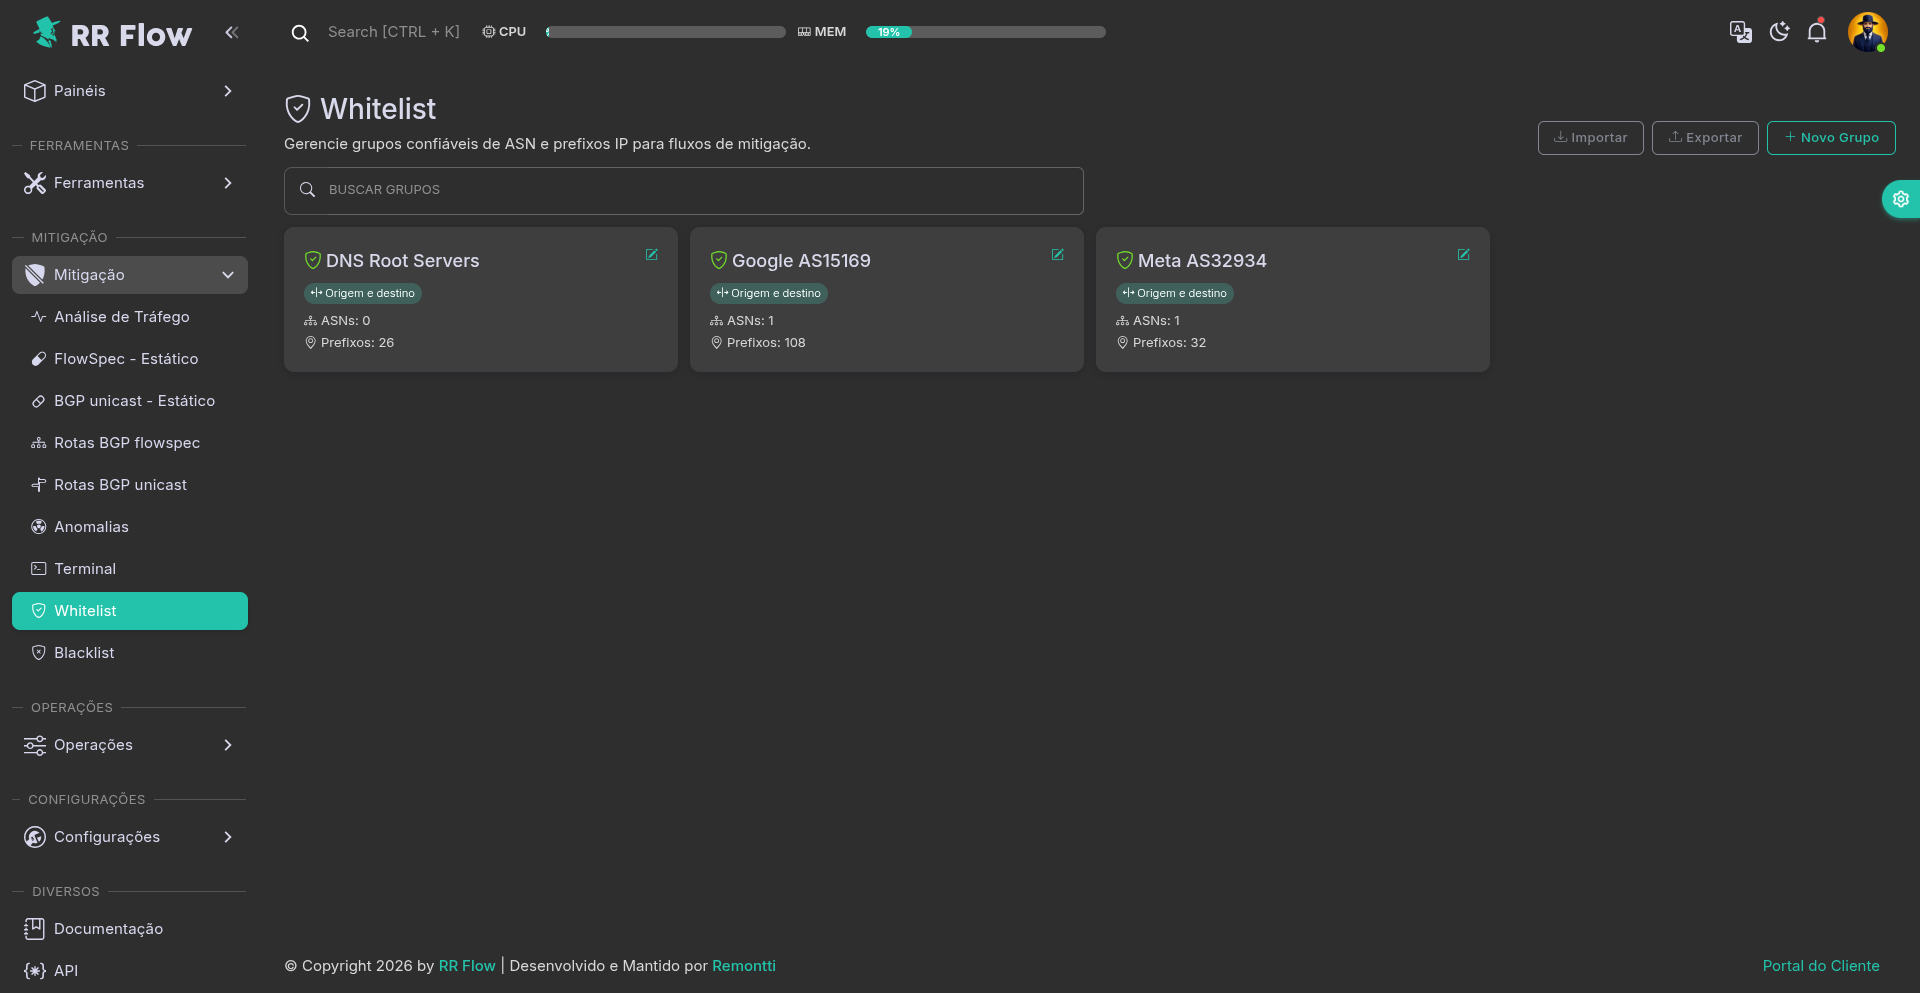Click the MEM usage progress bar
1920x993 pixels.
tap(985, 32)
